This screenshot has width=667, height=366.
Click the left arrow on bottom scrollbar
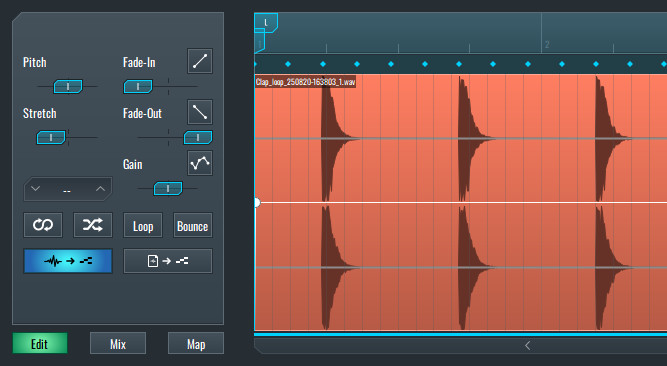(527, 346)
